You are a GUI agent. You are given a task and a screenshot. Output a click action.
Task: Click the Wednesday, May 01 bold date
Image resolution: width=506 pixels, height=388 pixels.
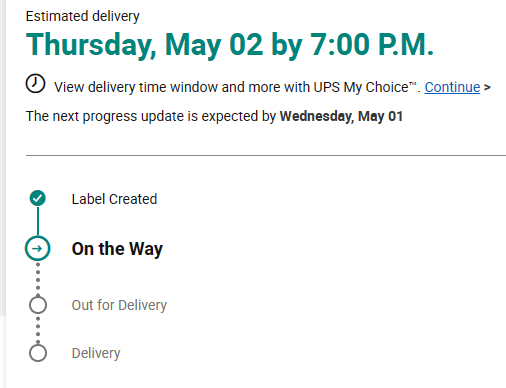coord(341,116)
